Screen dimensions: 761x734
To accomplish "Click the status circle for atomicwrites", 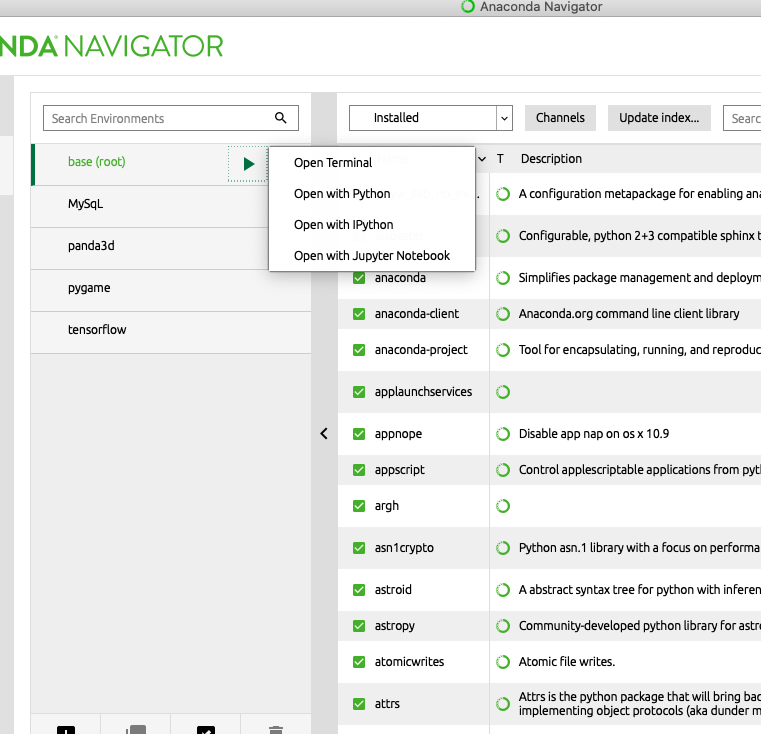I will [x=503, y=662].
